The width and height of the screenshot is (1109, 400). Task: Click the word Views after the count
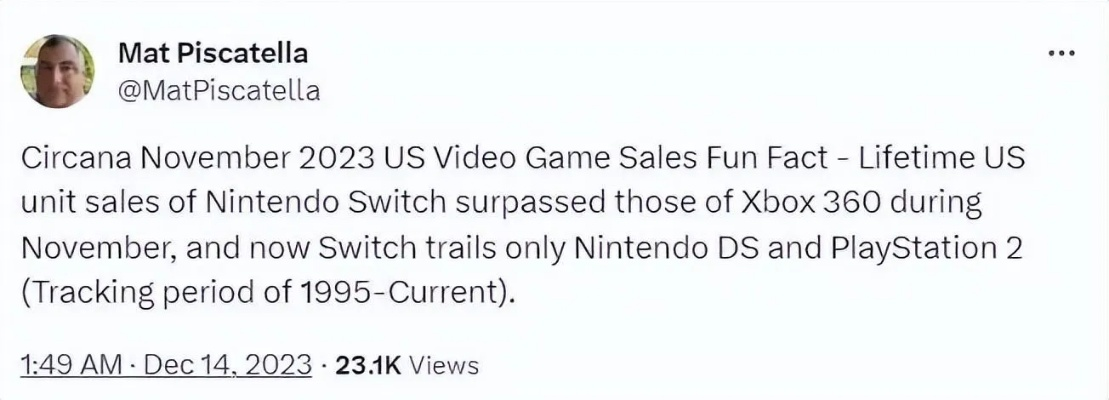(x=445, y=365)
